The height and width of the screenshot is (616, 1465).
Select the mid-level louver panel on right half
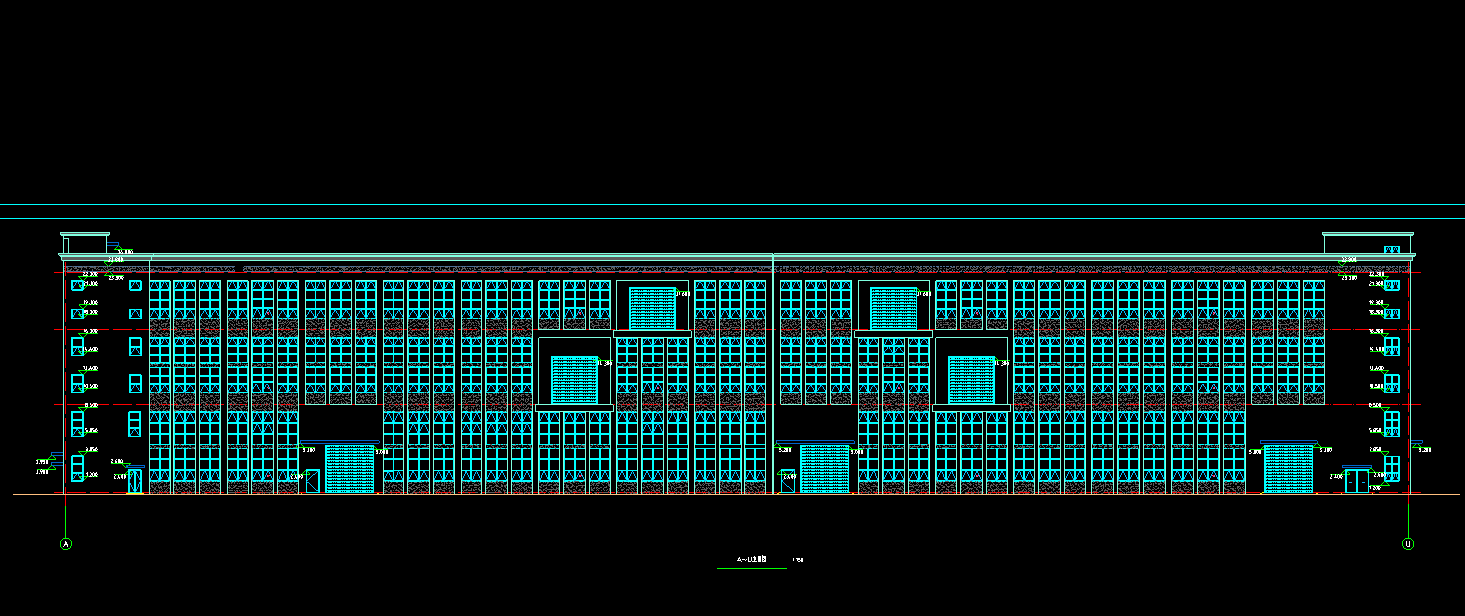(x=971, y=380)
